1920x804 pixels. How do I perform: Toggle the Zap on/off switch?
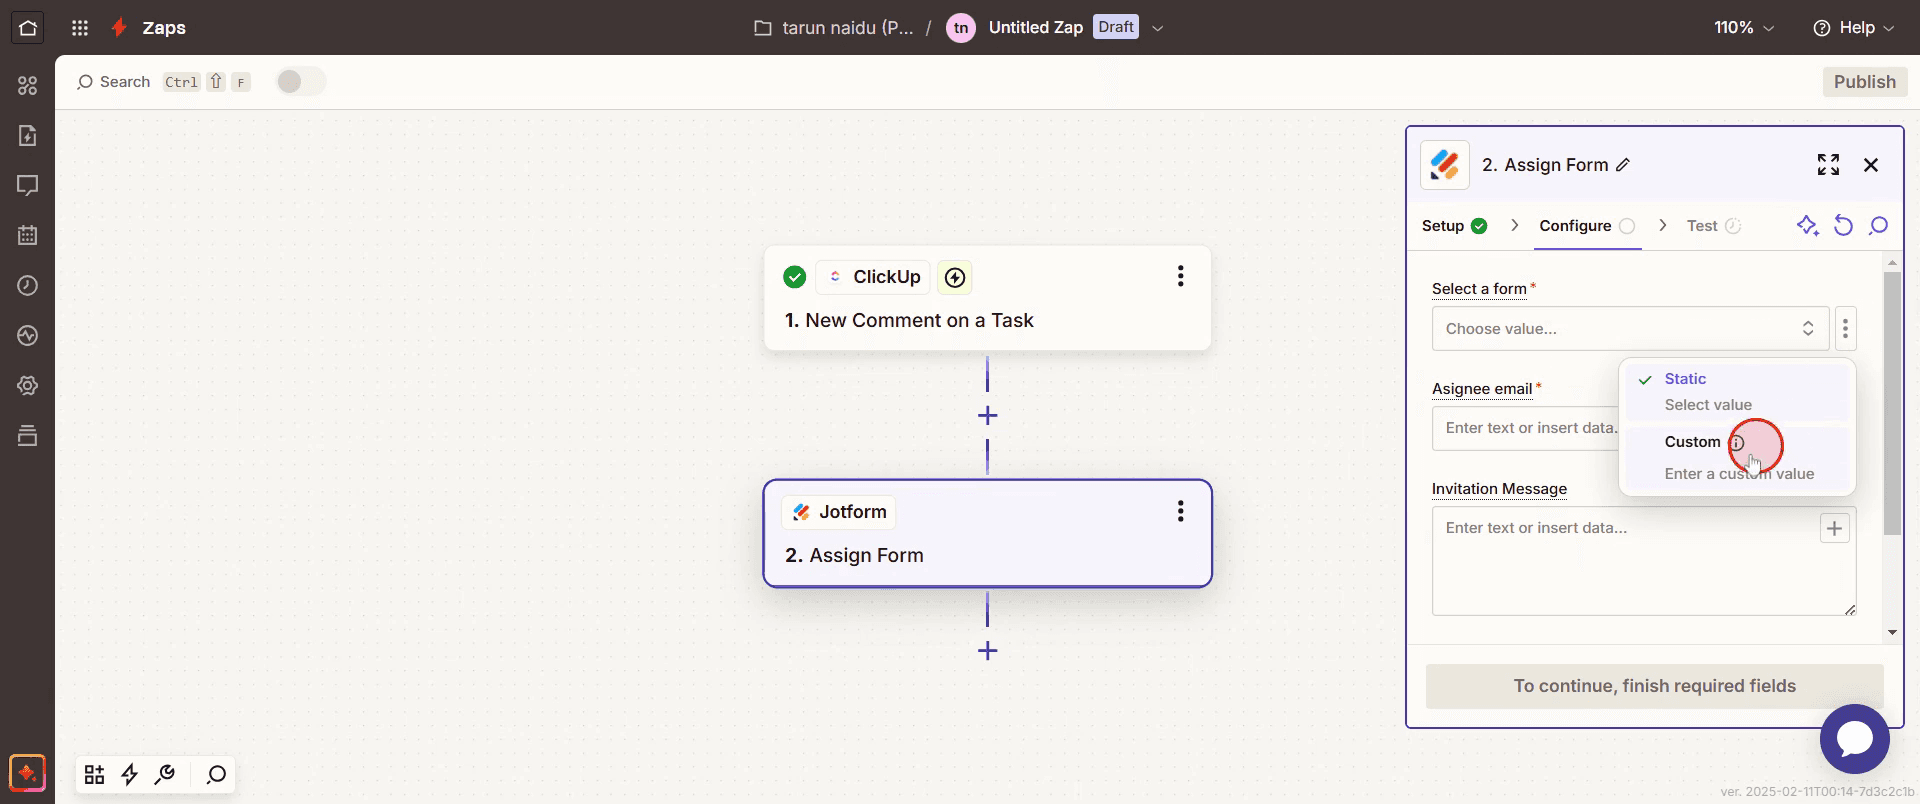[300, 82]
